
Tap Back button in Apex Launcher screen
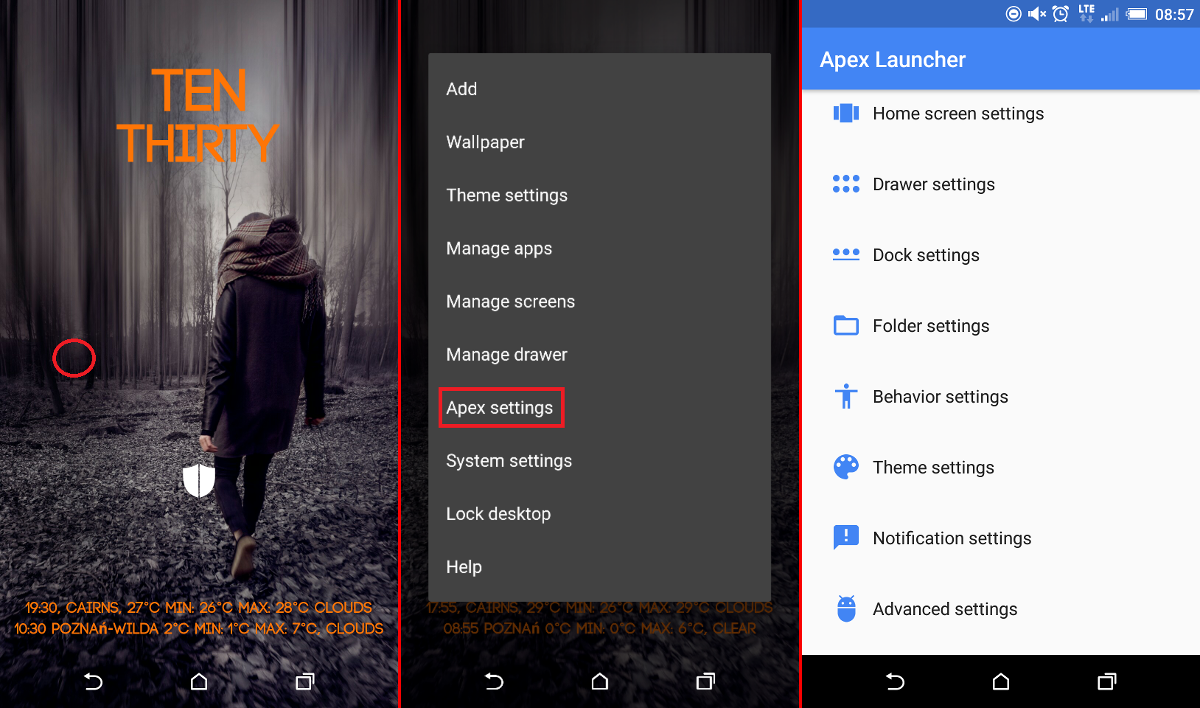point(895,682)
